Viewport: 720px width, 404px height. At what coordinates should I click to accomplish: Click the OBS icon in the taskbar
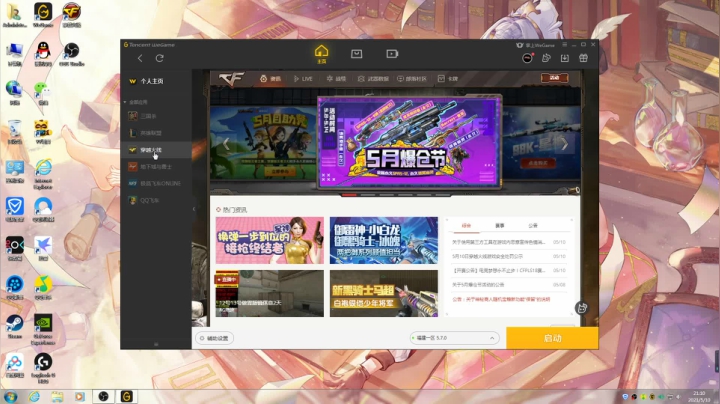point(103,396)
